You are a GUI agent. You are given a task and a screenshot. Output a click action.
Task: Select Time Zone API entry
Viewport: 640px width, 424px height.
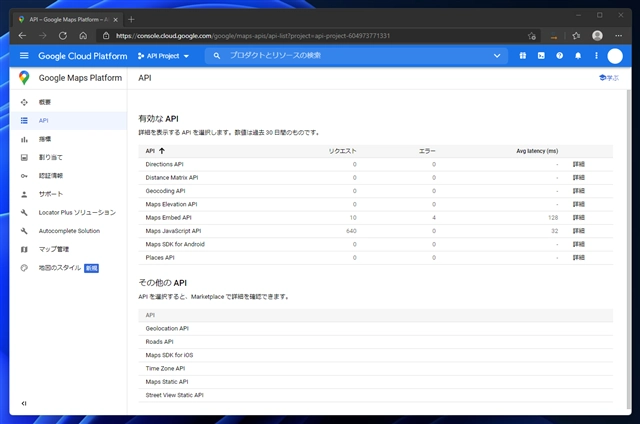(165, 368)
